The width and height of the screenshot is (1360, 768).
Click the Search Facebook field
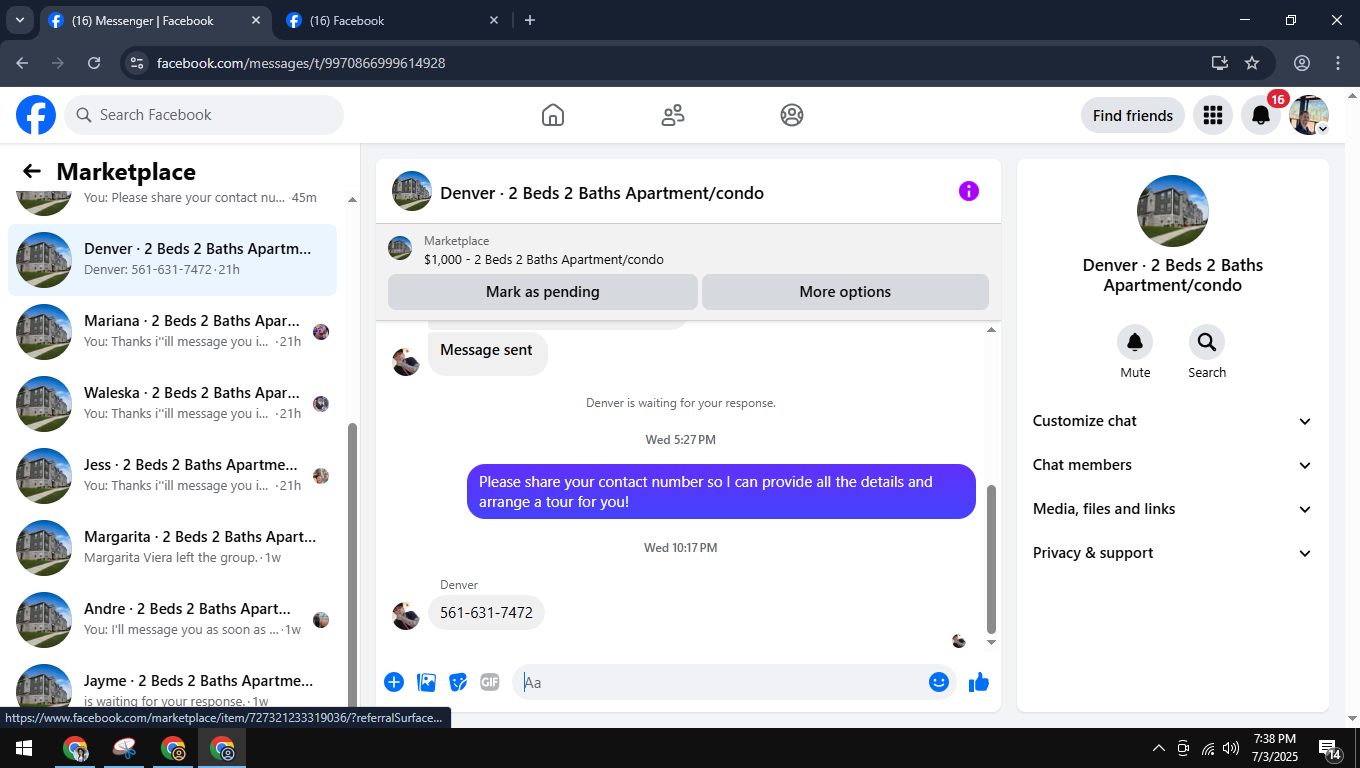[x=204, y=115]
